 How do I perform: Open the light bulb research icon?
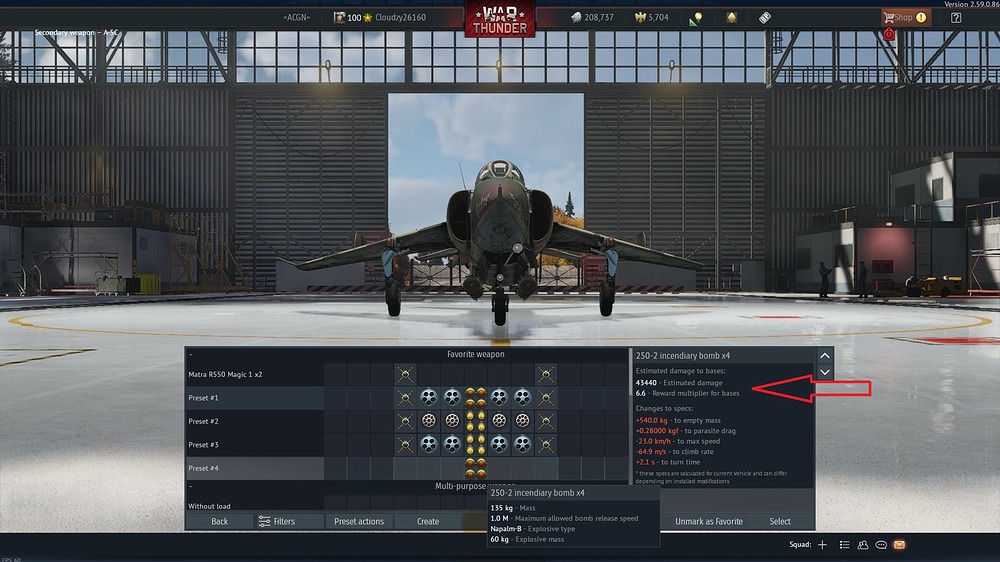click(696, 18)
